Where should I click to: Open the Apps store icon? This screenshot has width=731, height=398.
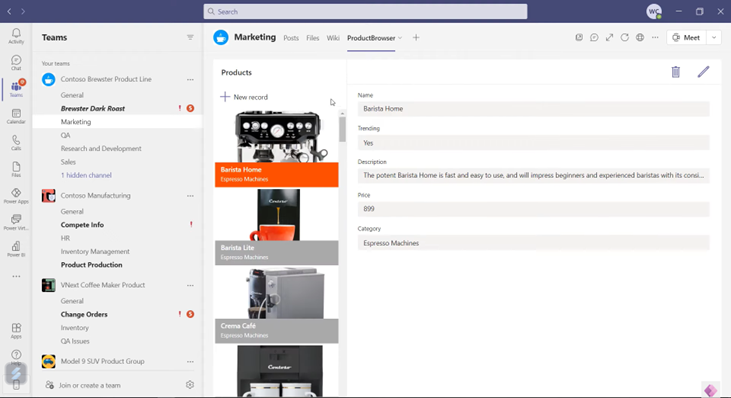tap(16, 331)
